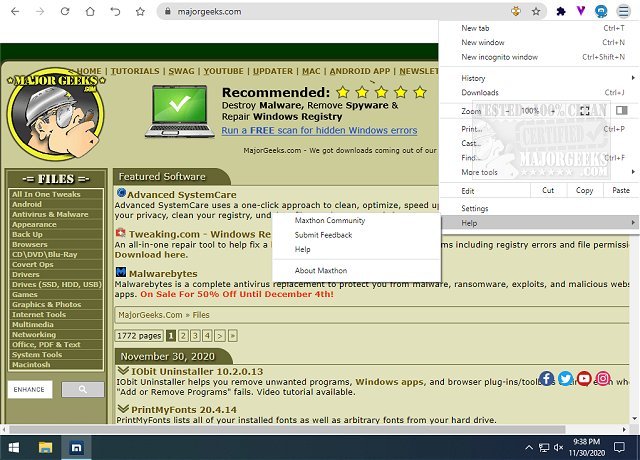Click the horizontal scrollbar

[287, 429]
